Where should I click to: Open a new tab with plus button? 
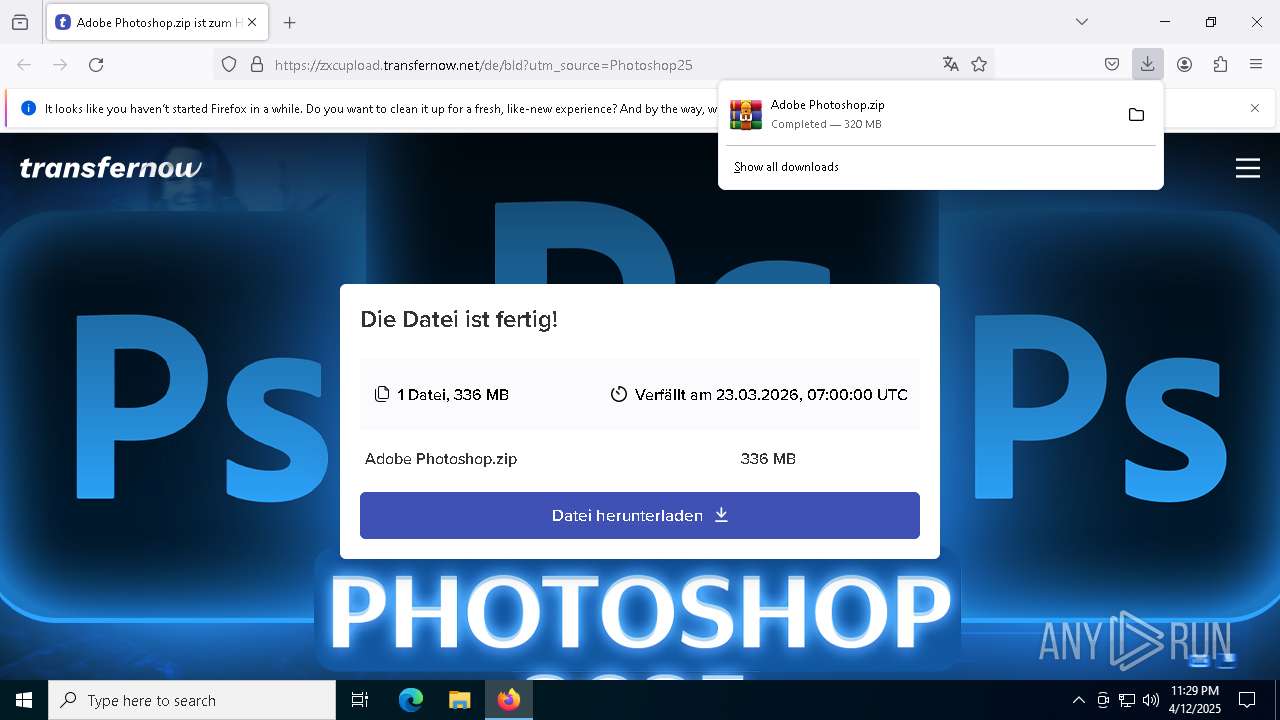coord(290,22)
